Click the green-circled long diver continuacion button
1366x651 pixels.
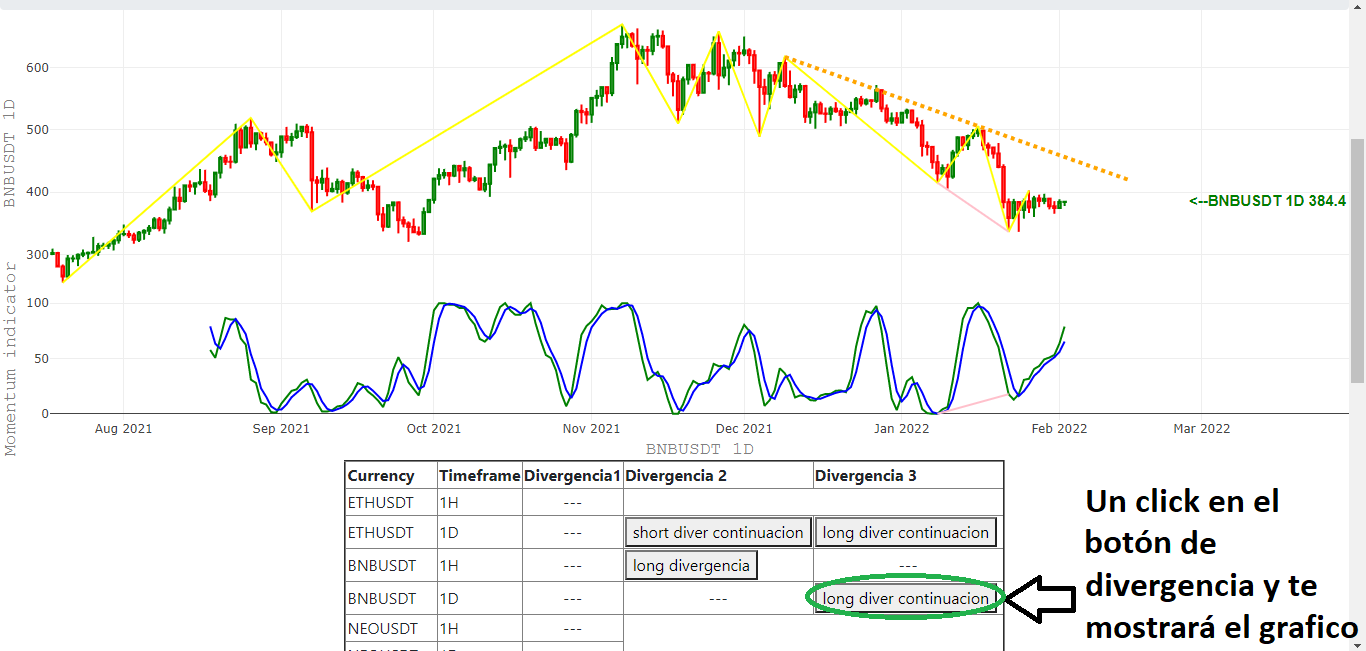tap(905, 598)
